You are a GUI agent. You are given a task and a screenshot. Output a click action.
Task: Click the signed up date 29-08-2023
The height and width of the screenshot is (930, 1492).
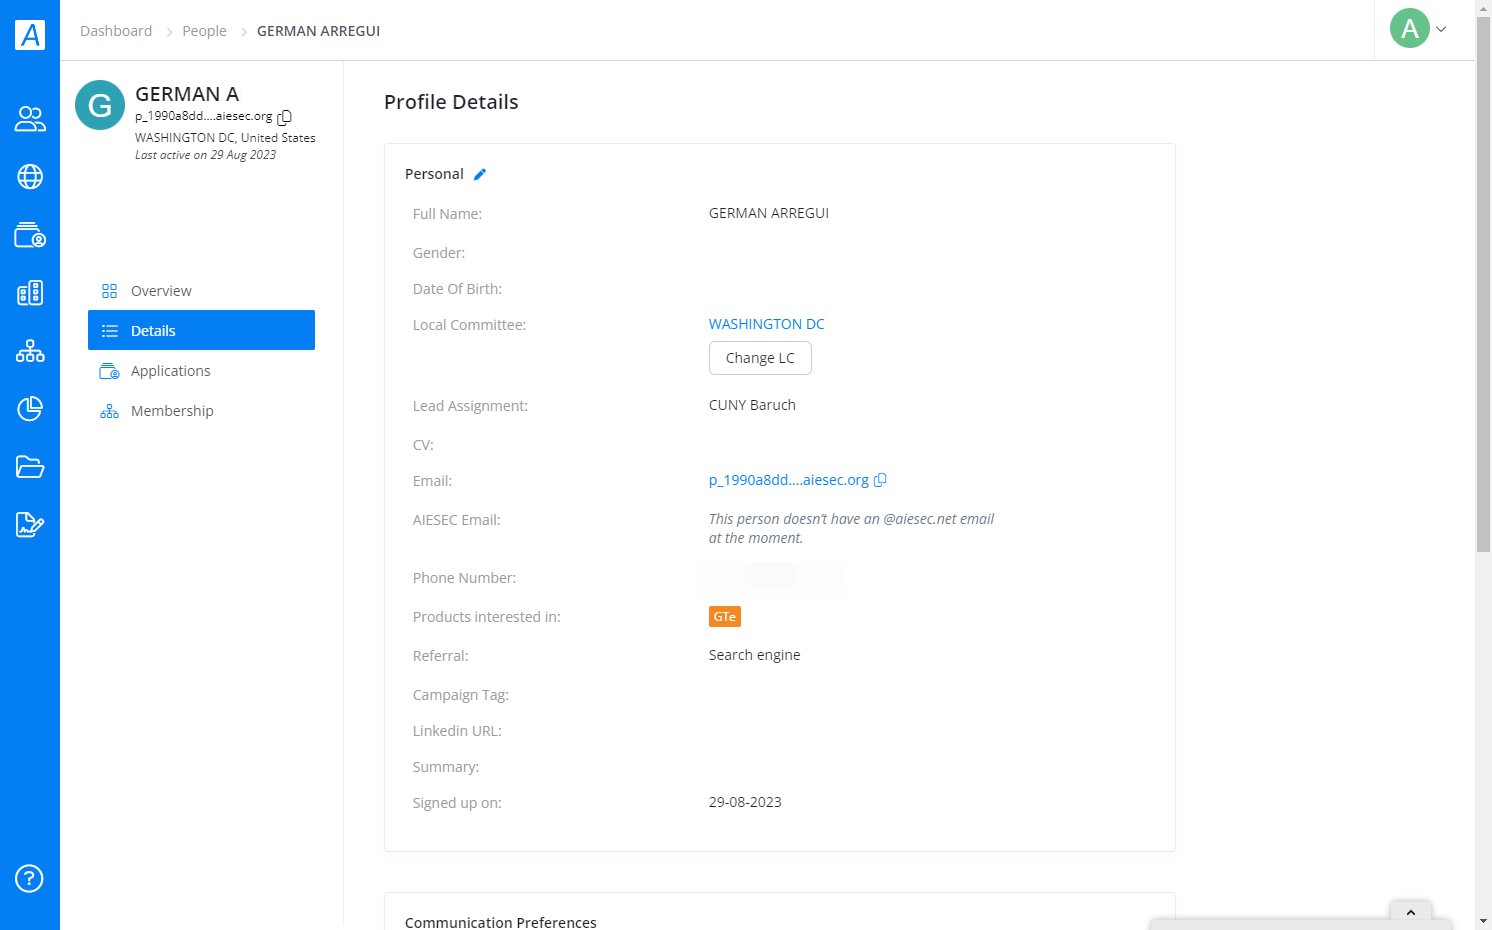pyautogui.click(x=745, y=802)
